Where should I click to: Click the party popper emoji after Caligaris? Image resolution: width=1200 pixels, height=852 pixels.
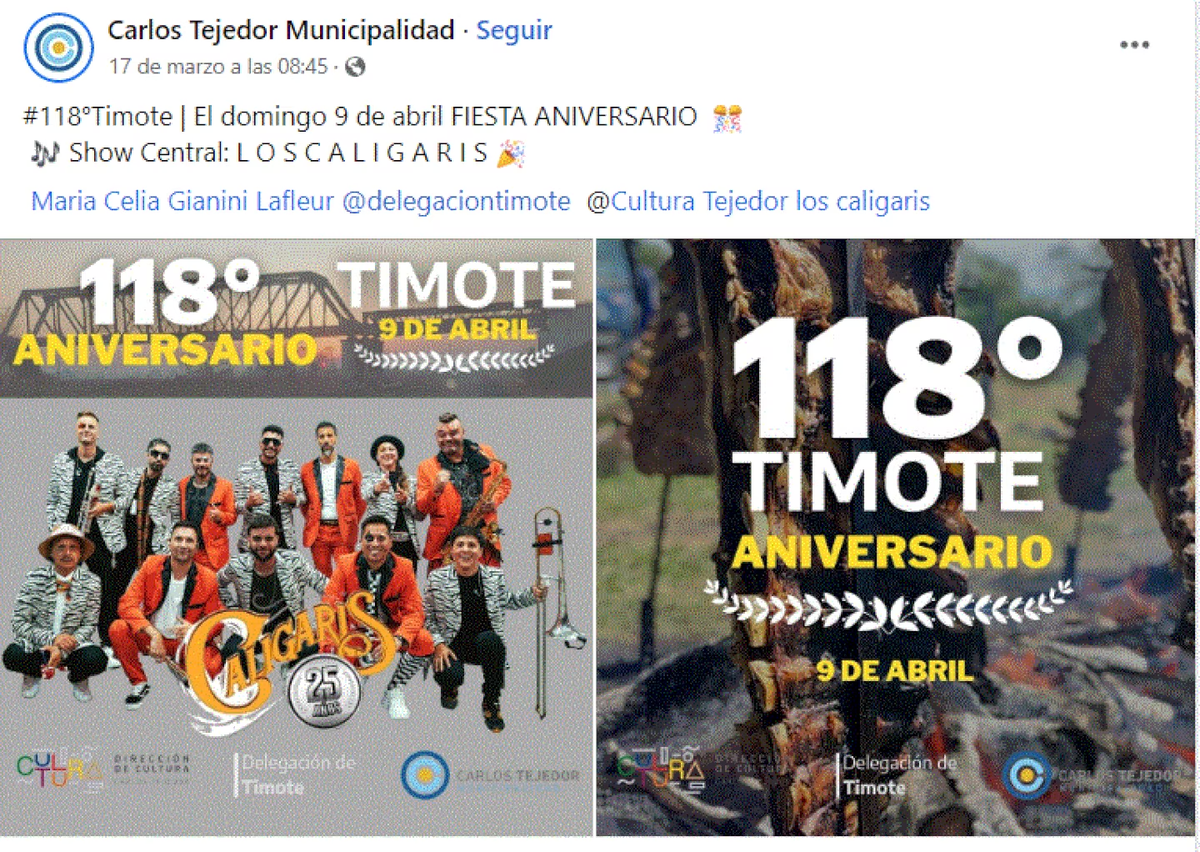click(x=512, y=153)
